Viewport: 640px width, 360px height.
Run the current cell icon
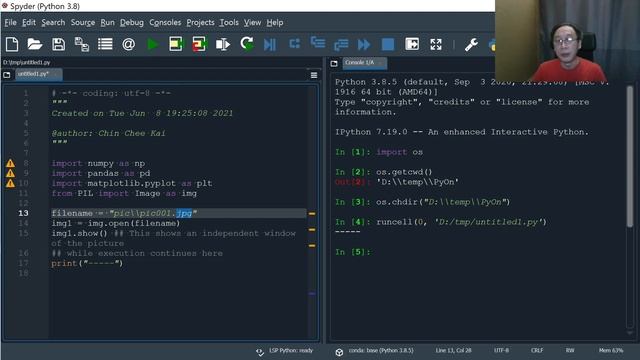click(176, 44)
